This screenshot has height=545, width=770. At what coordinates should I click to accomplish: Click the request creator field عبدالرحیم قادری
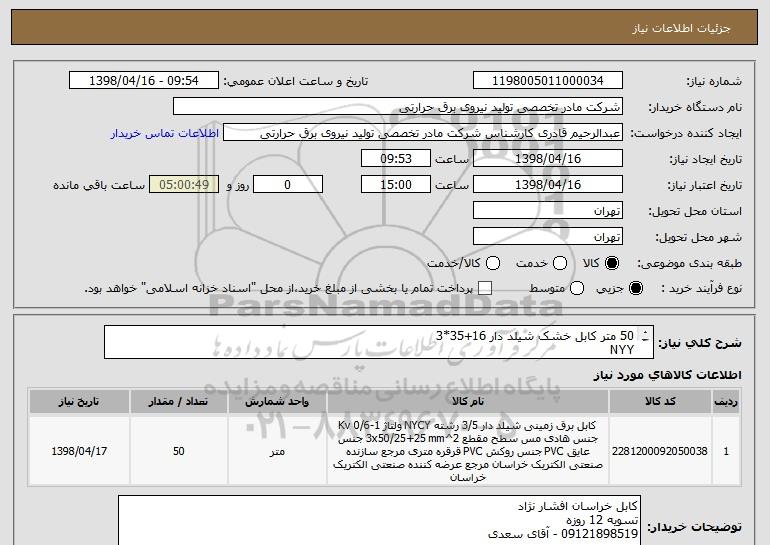(423, 133)
